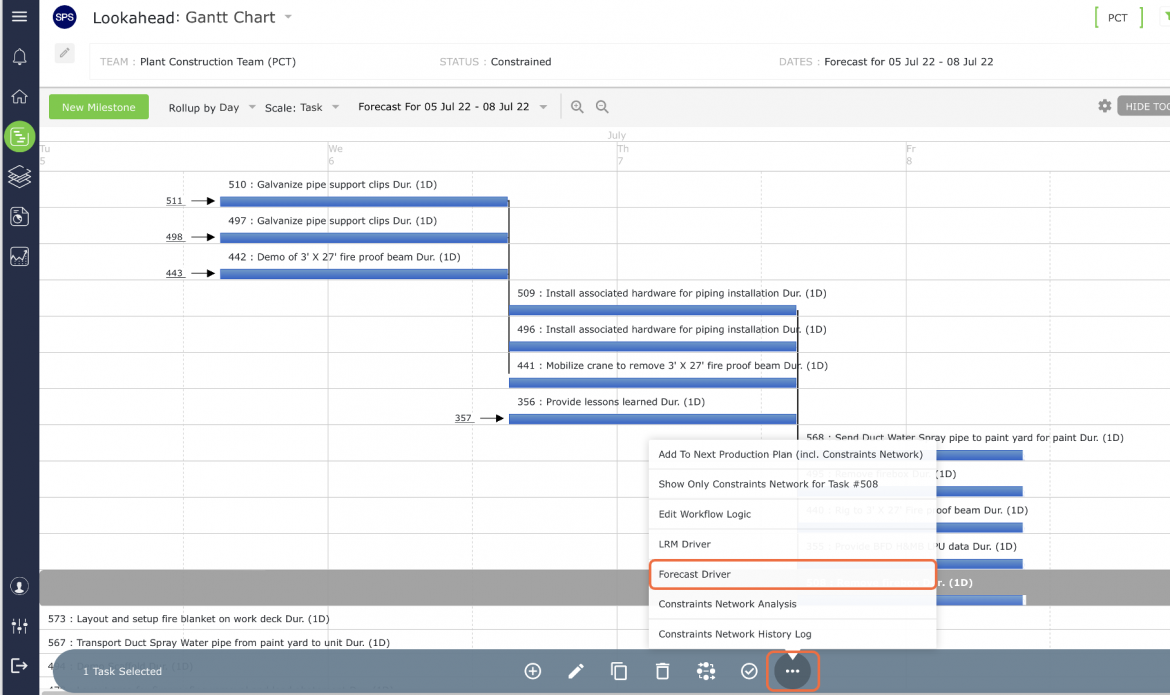Click the edit pencil in bottom toolbar
Viewport: 1170px width, 695px height.
575,671
